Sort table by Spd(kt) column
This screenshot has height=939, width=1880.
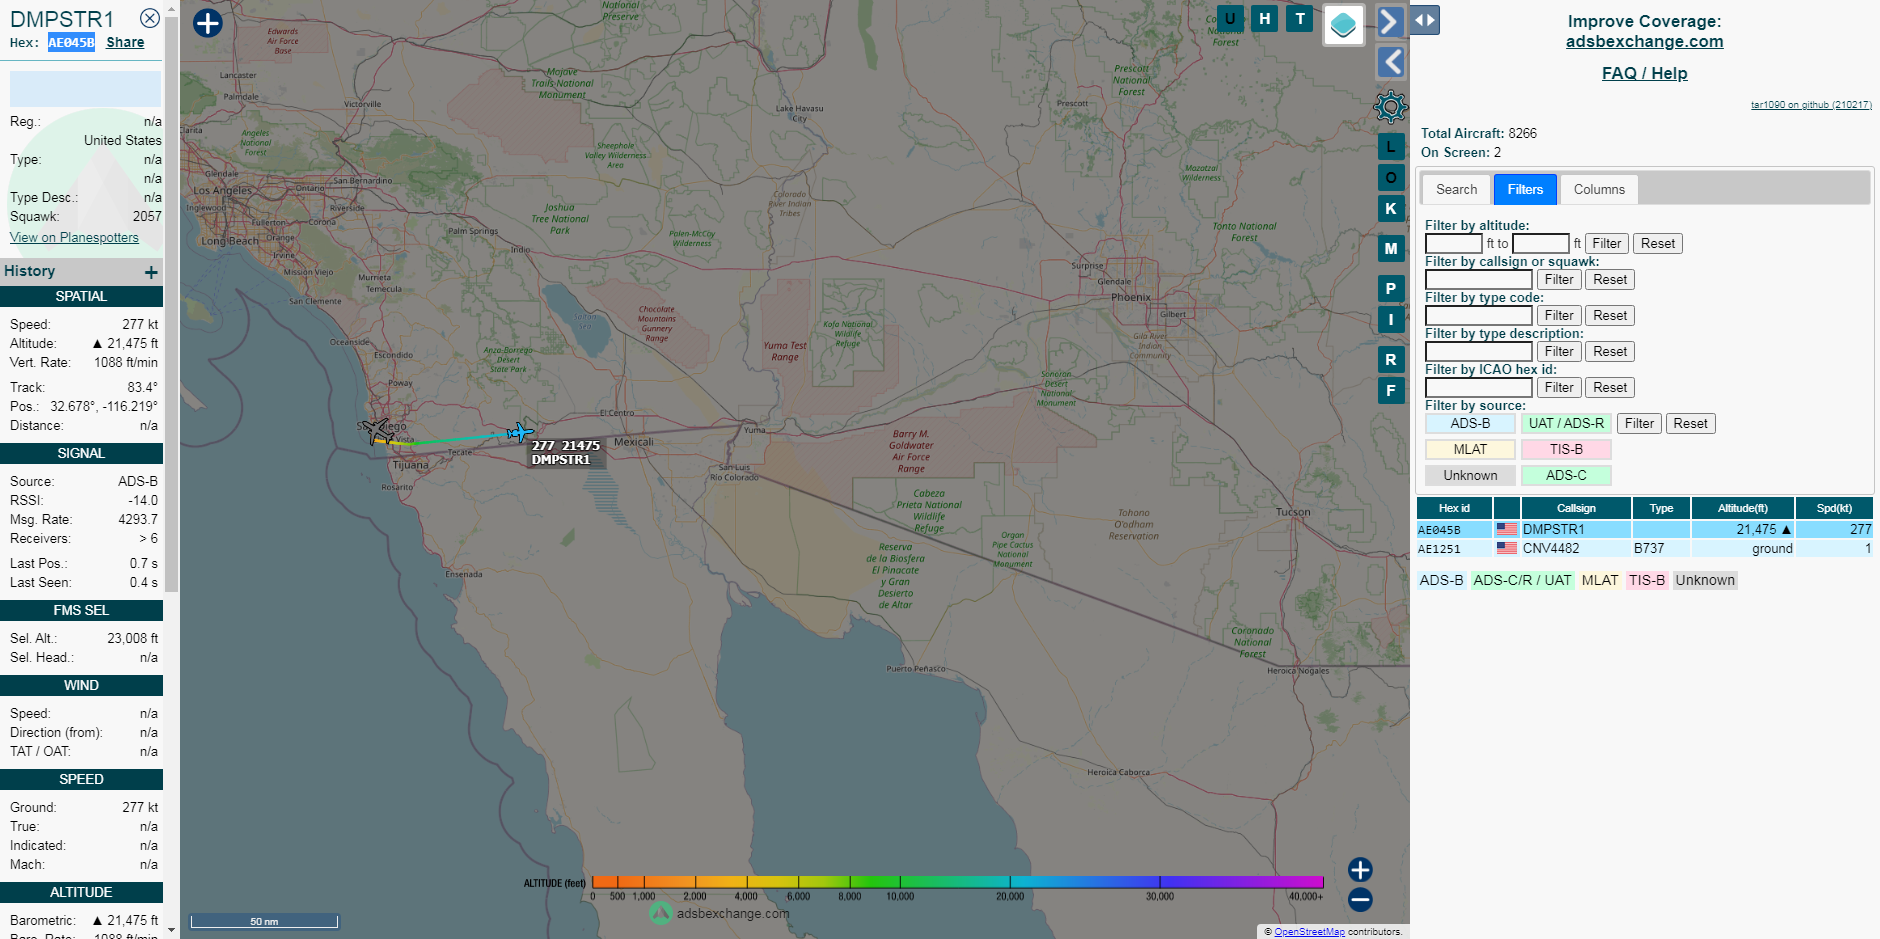[x=1834, y=508]
